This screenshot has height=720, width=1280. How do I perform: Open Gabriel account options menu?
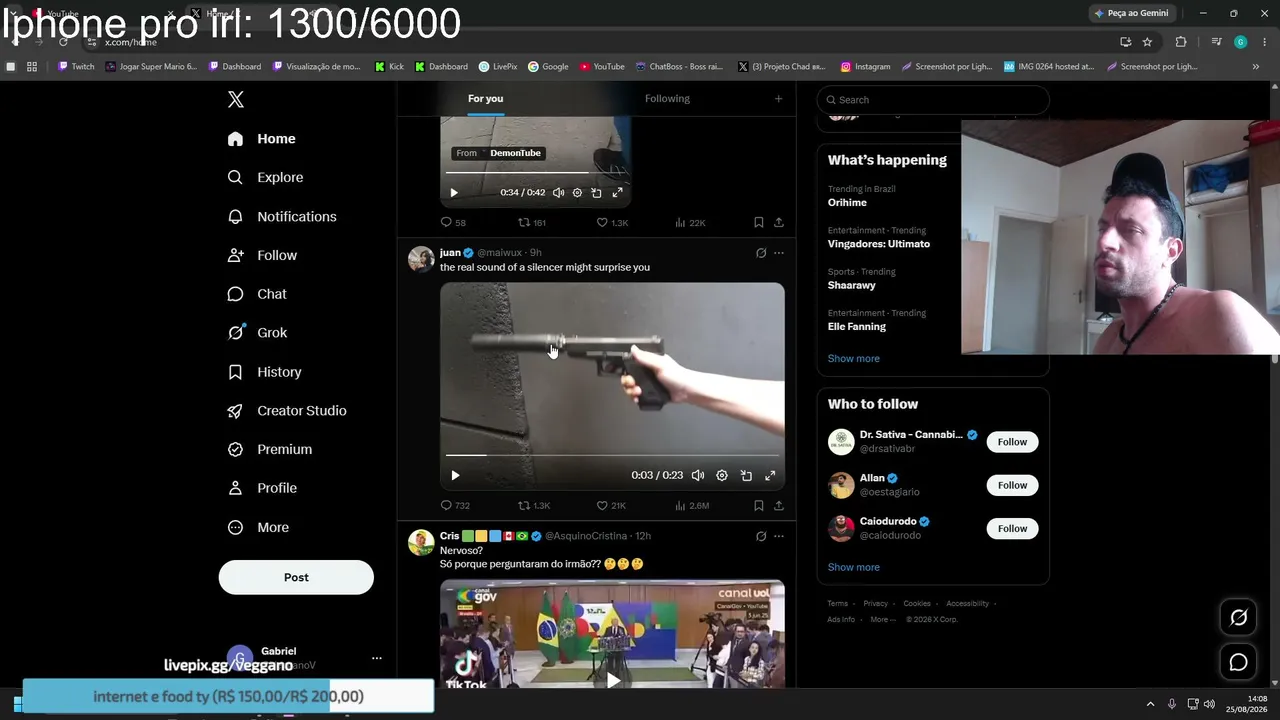pyautogui.click(x=377, y=658)
